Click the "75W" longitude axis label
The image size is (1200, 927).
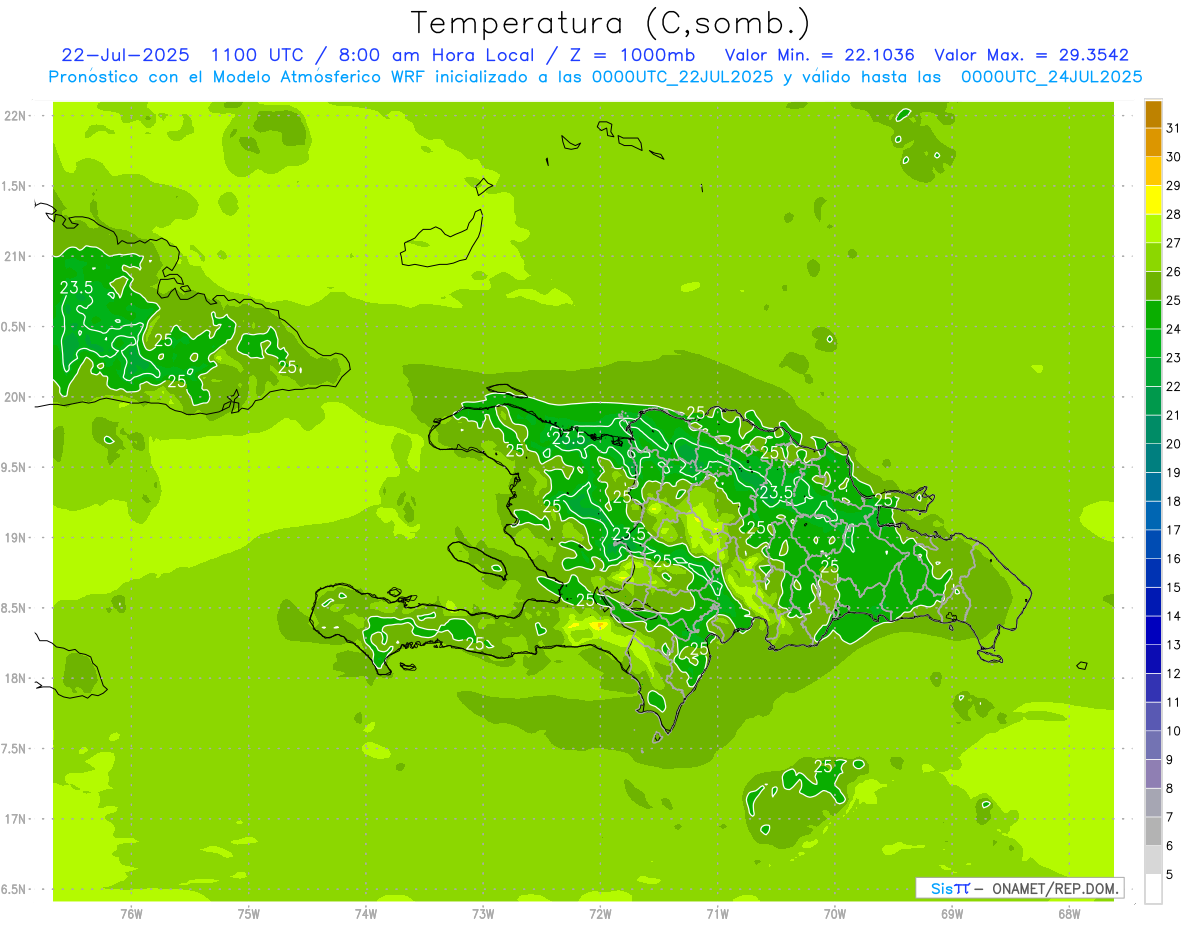pos(249,914)
